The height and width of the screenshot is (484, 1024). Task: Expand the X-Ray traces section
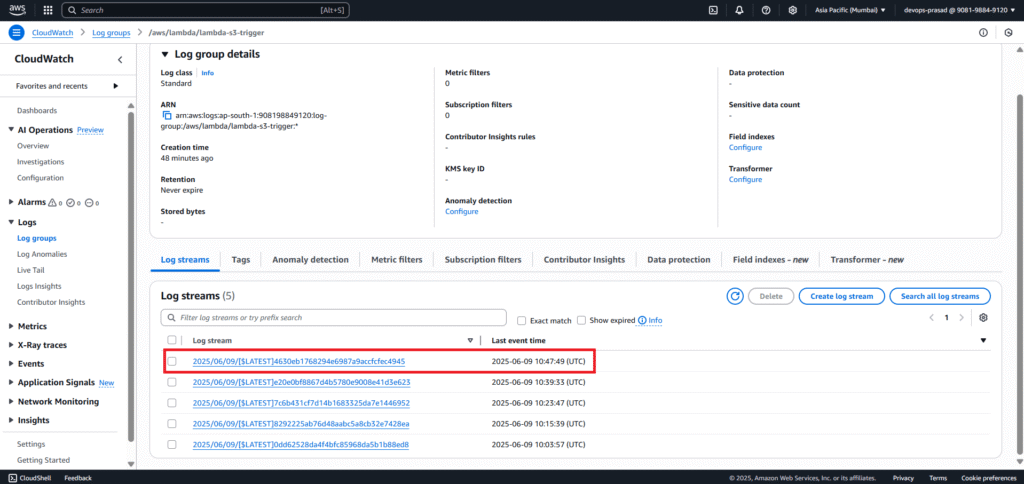(11, 345)
